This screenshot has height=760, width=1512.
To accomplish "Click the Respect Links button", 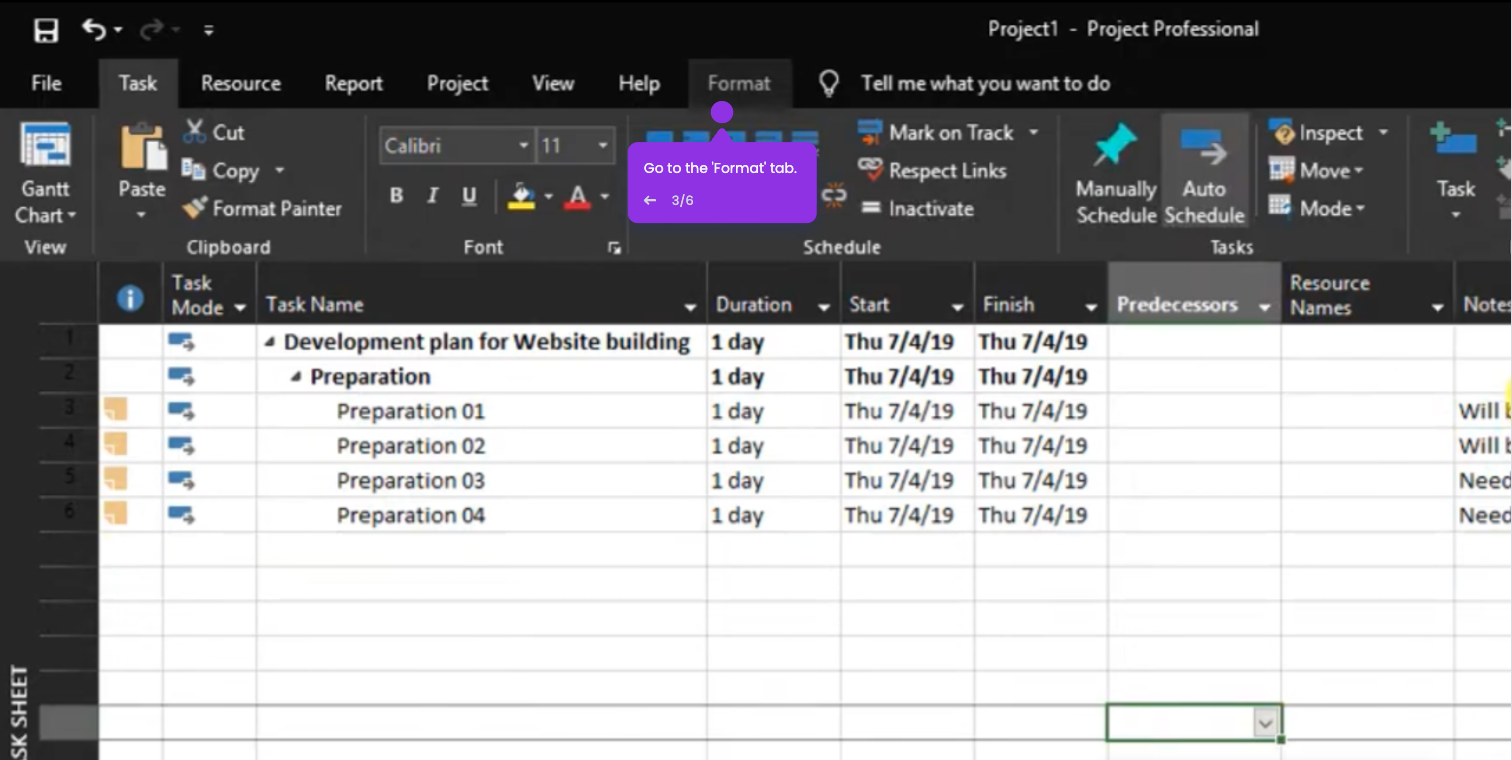I will (933, 171).
